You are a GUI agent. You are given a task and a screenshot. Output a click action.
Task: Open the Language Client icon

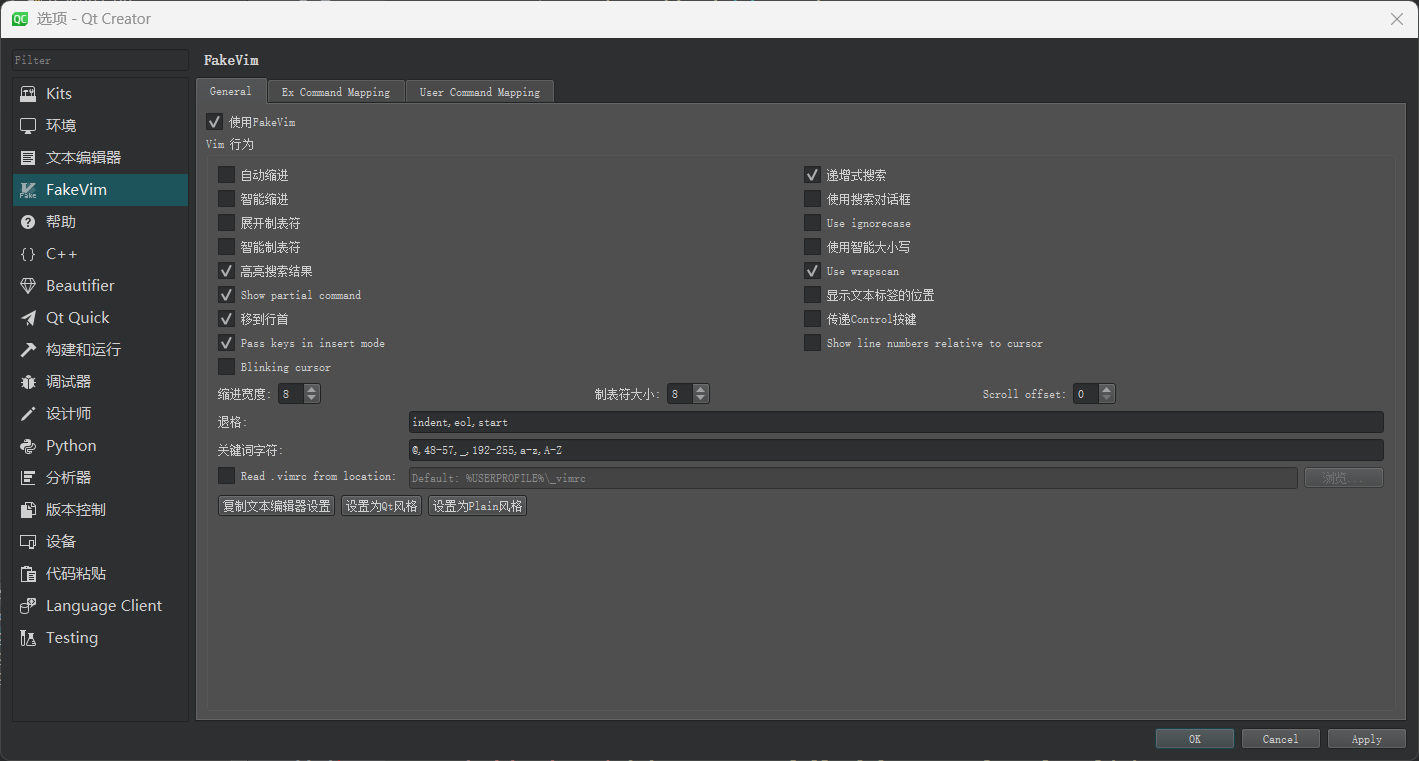point(28,606)
